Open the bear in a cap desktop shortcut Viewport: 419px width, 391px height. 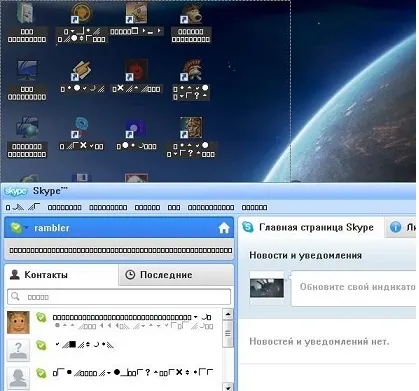click(191, 14)
